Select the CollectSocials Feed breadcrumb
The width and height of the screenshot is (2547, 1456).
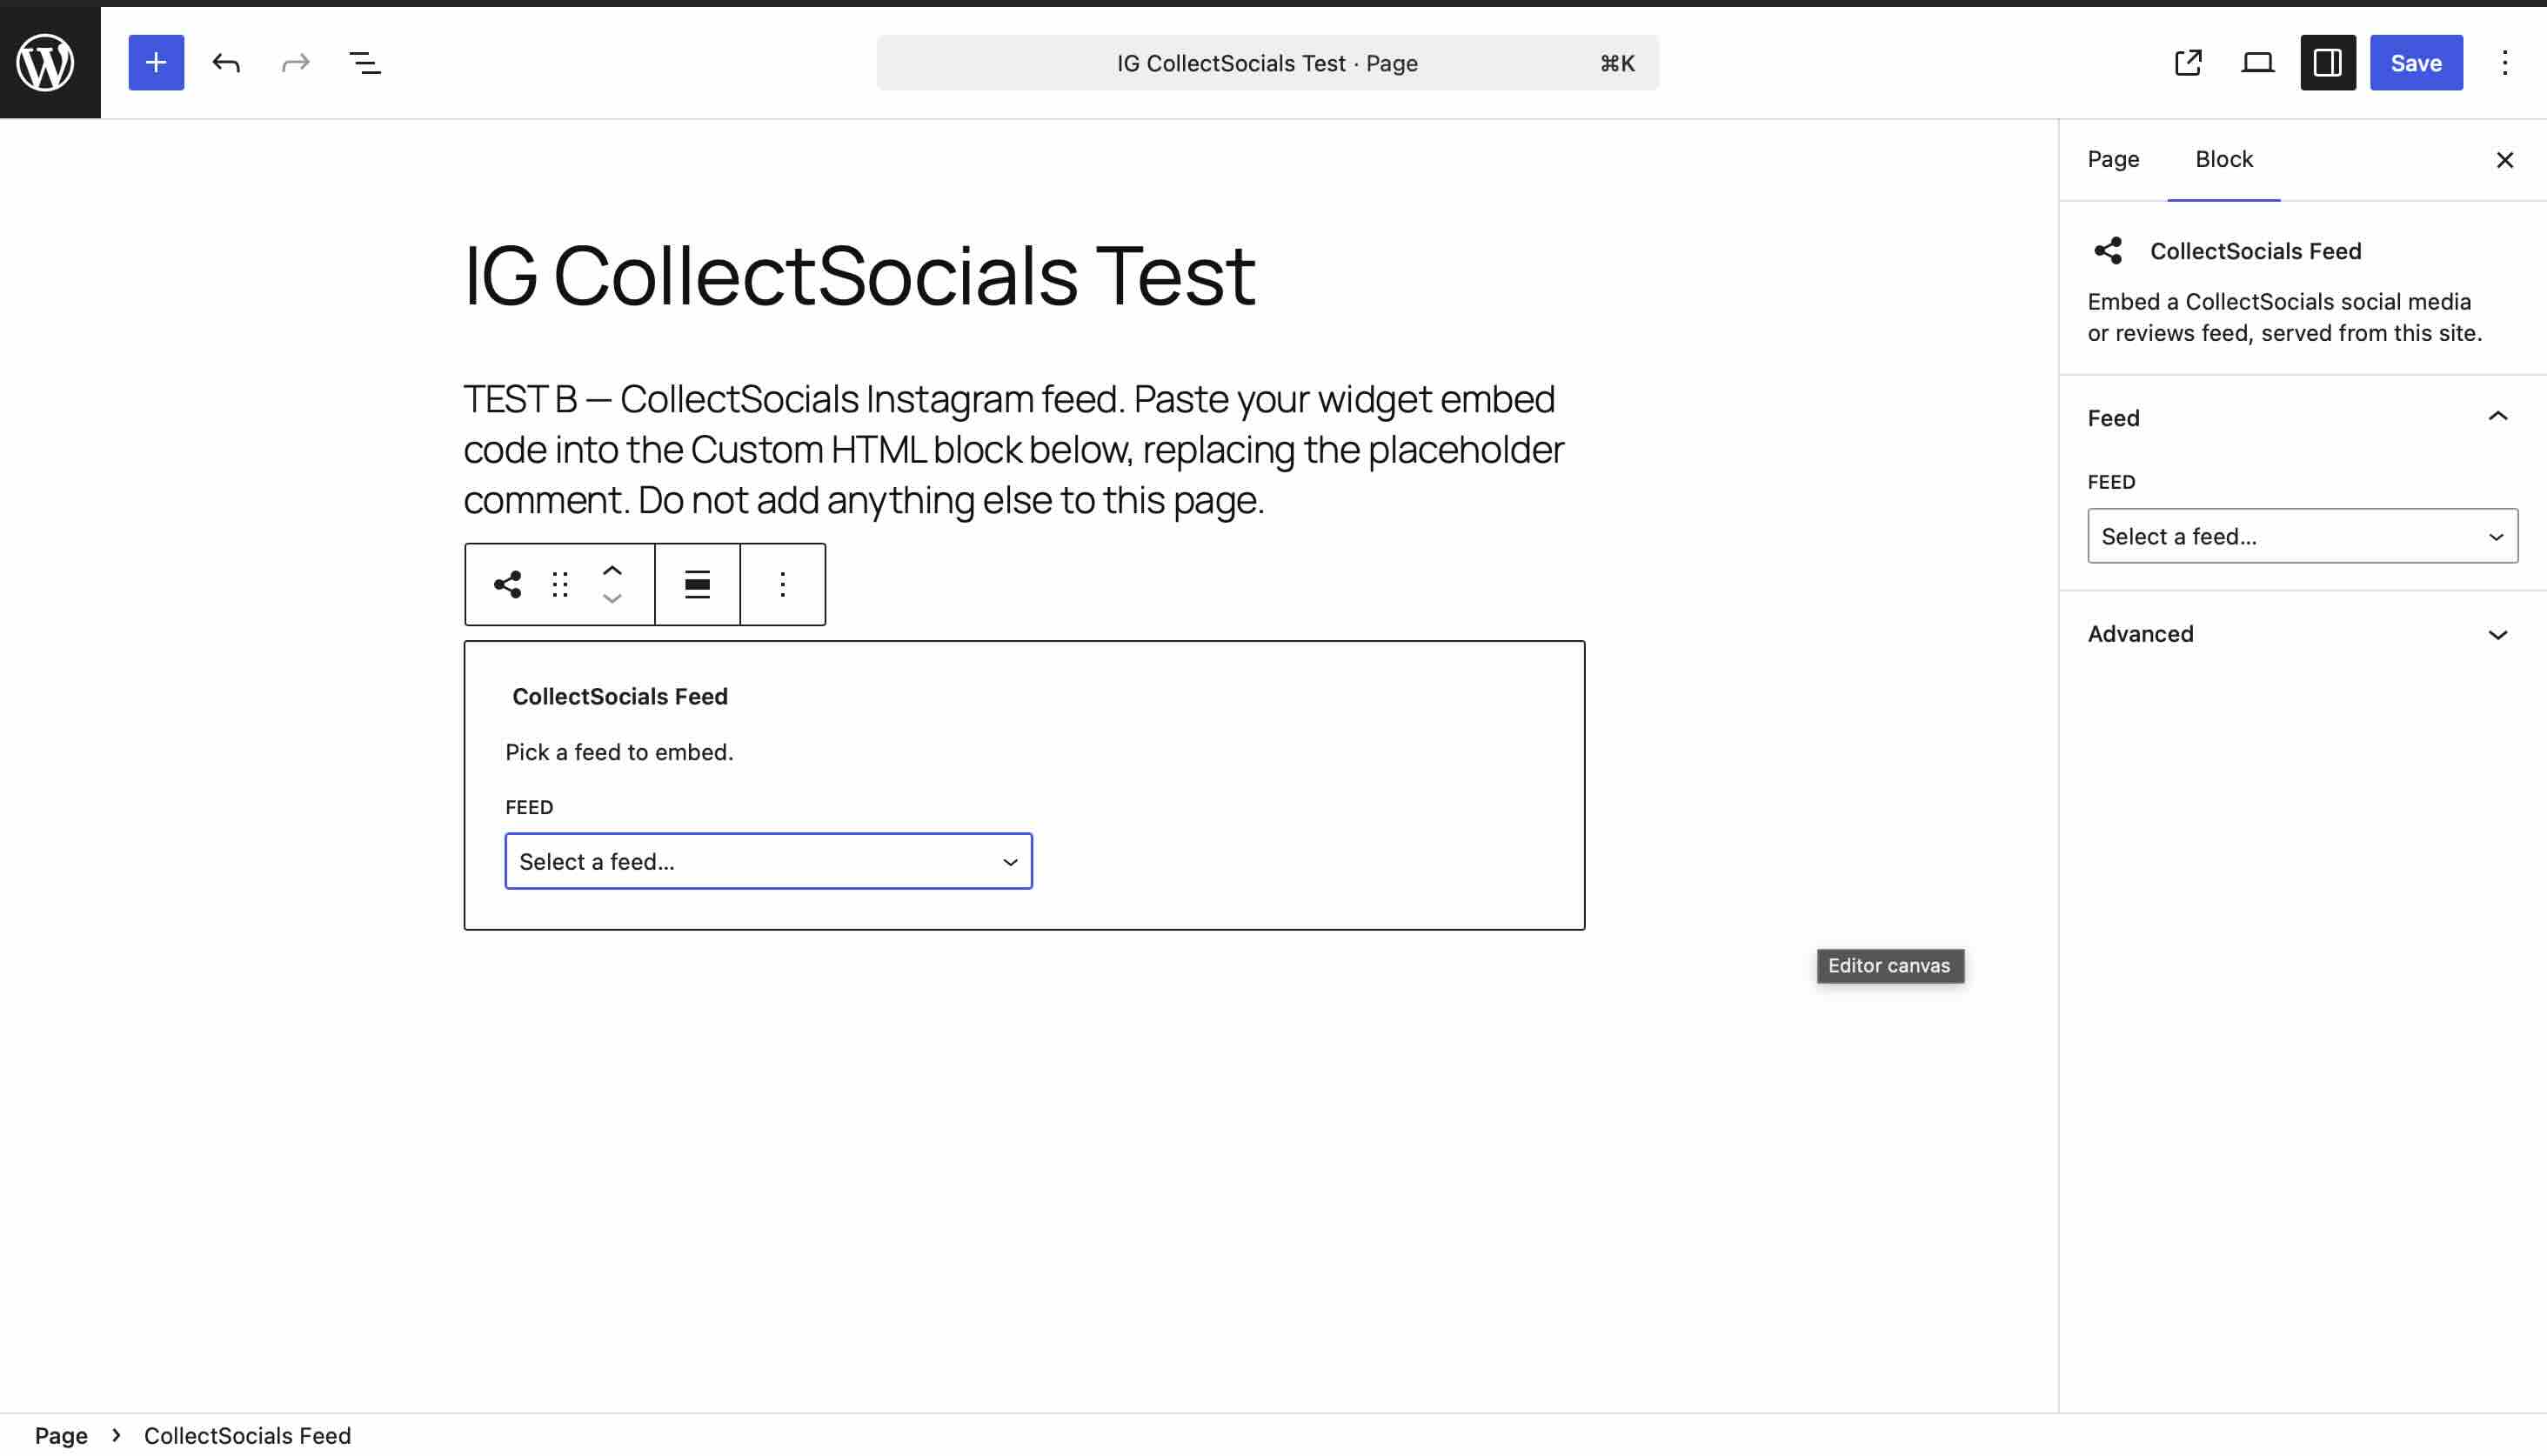point(247,1435)
